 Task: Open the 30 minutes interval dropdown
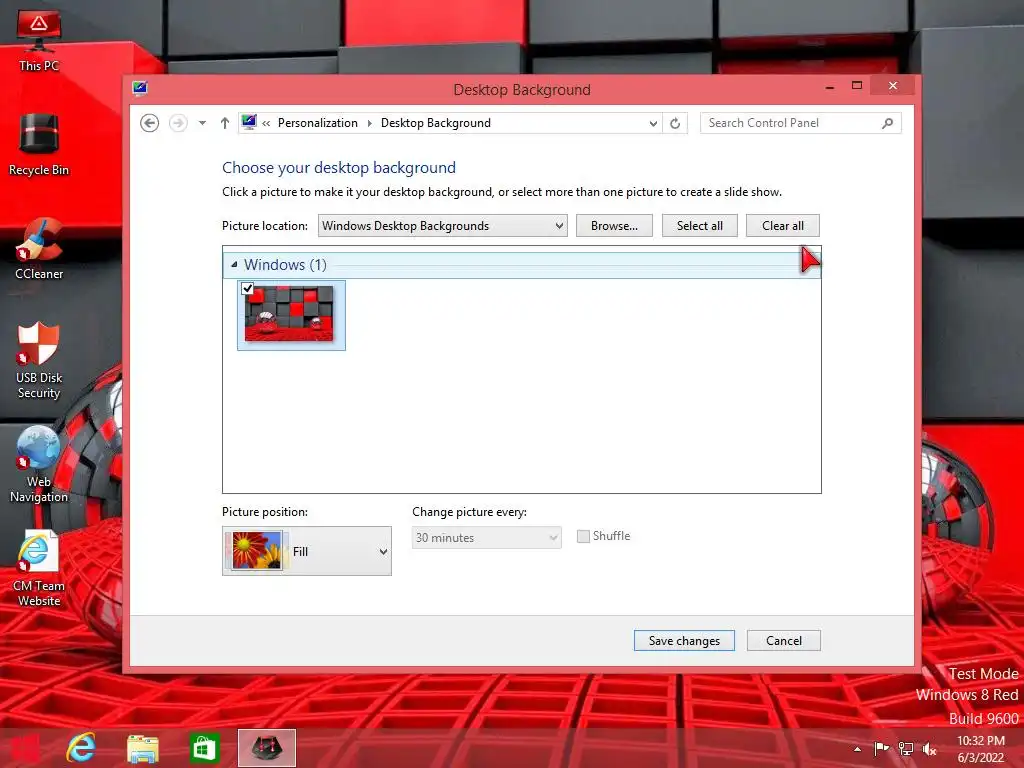[x=487, y=537]
